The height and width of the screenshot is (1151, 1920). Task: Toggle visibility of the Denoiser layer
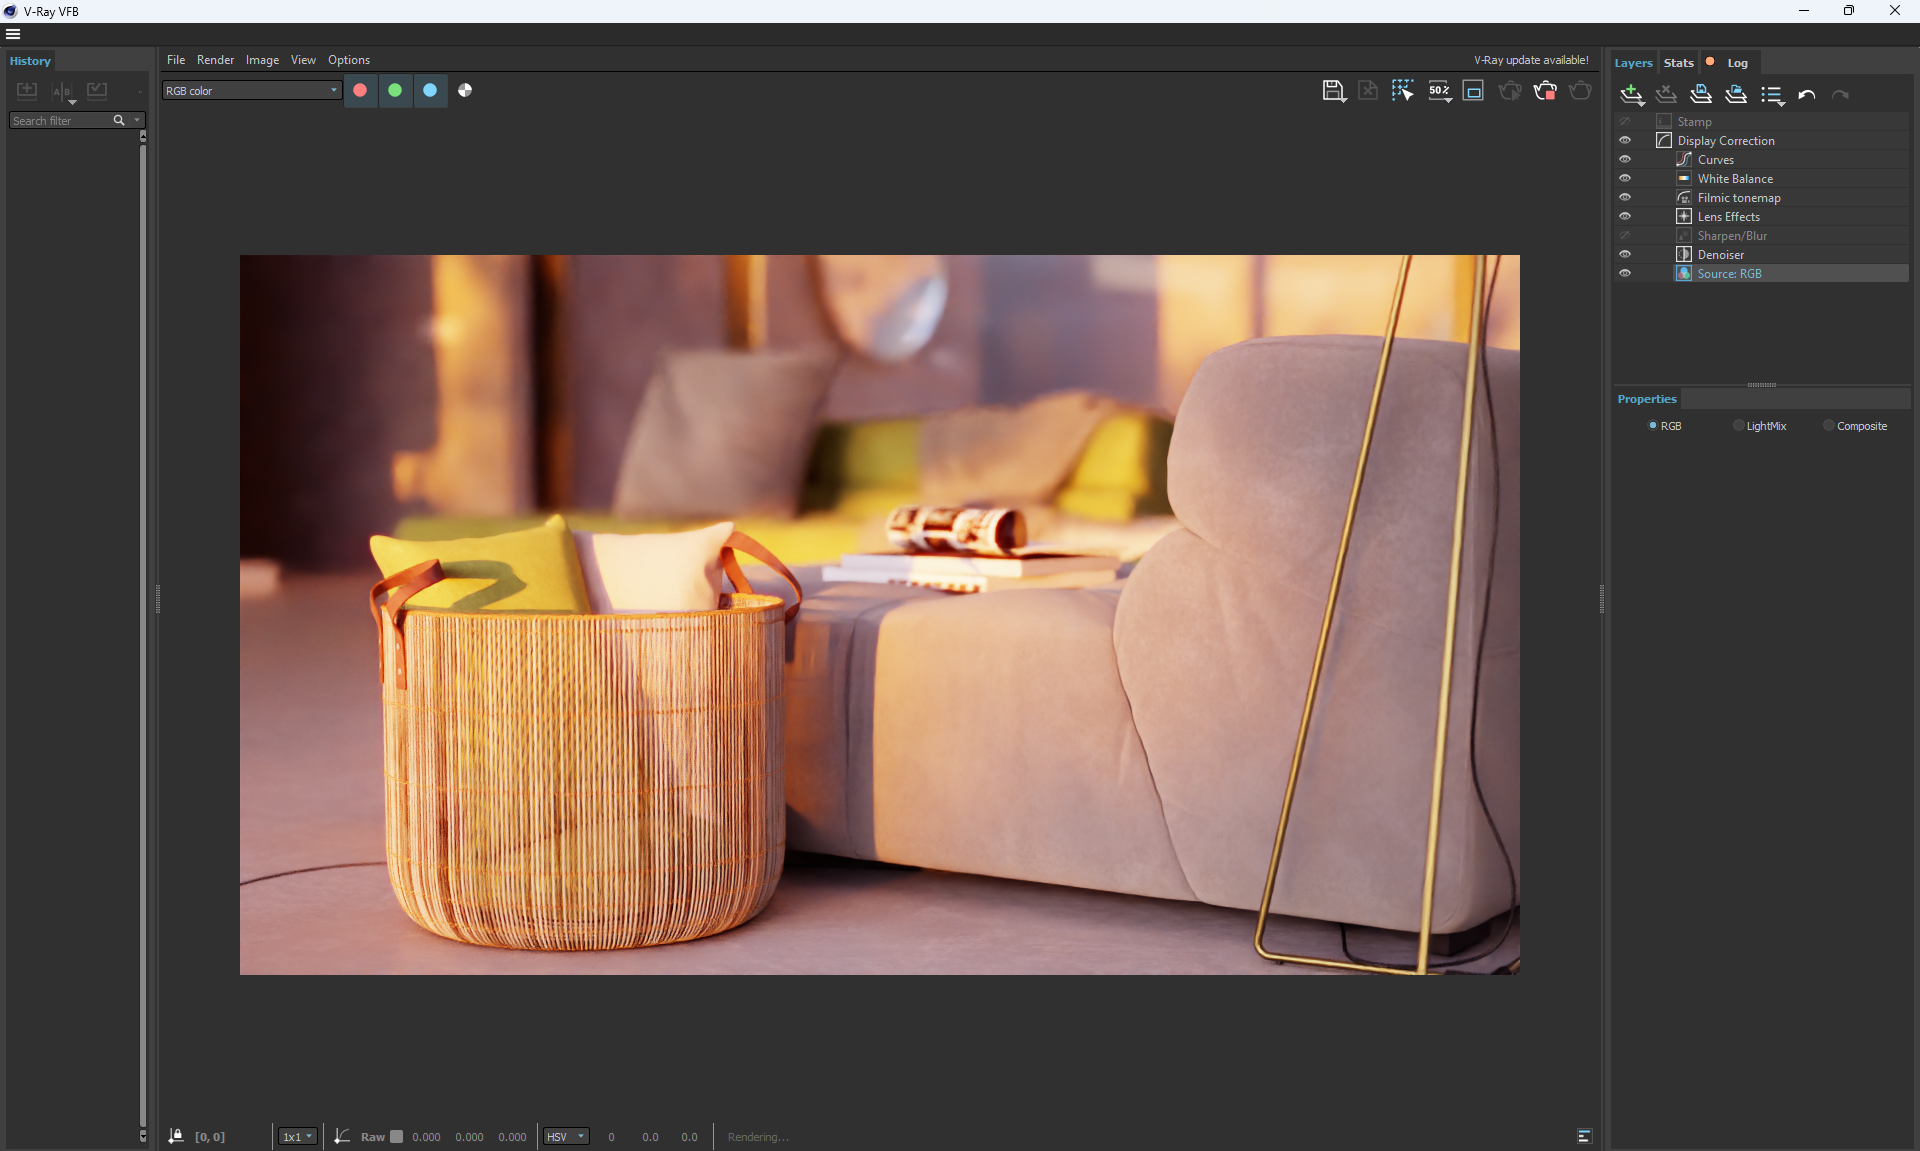(1625, 255)
